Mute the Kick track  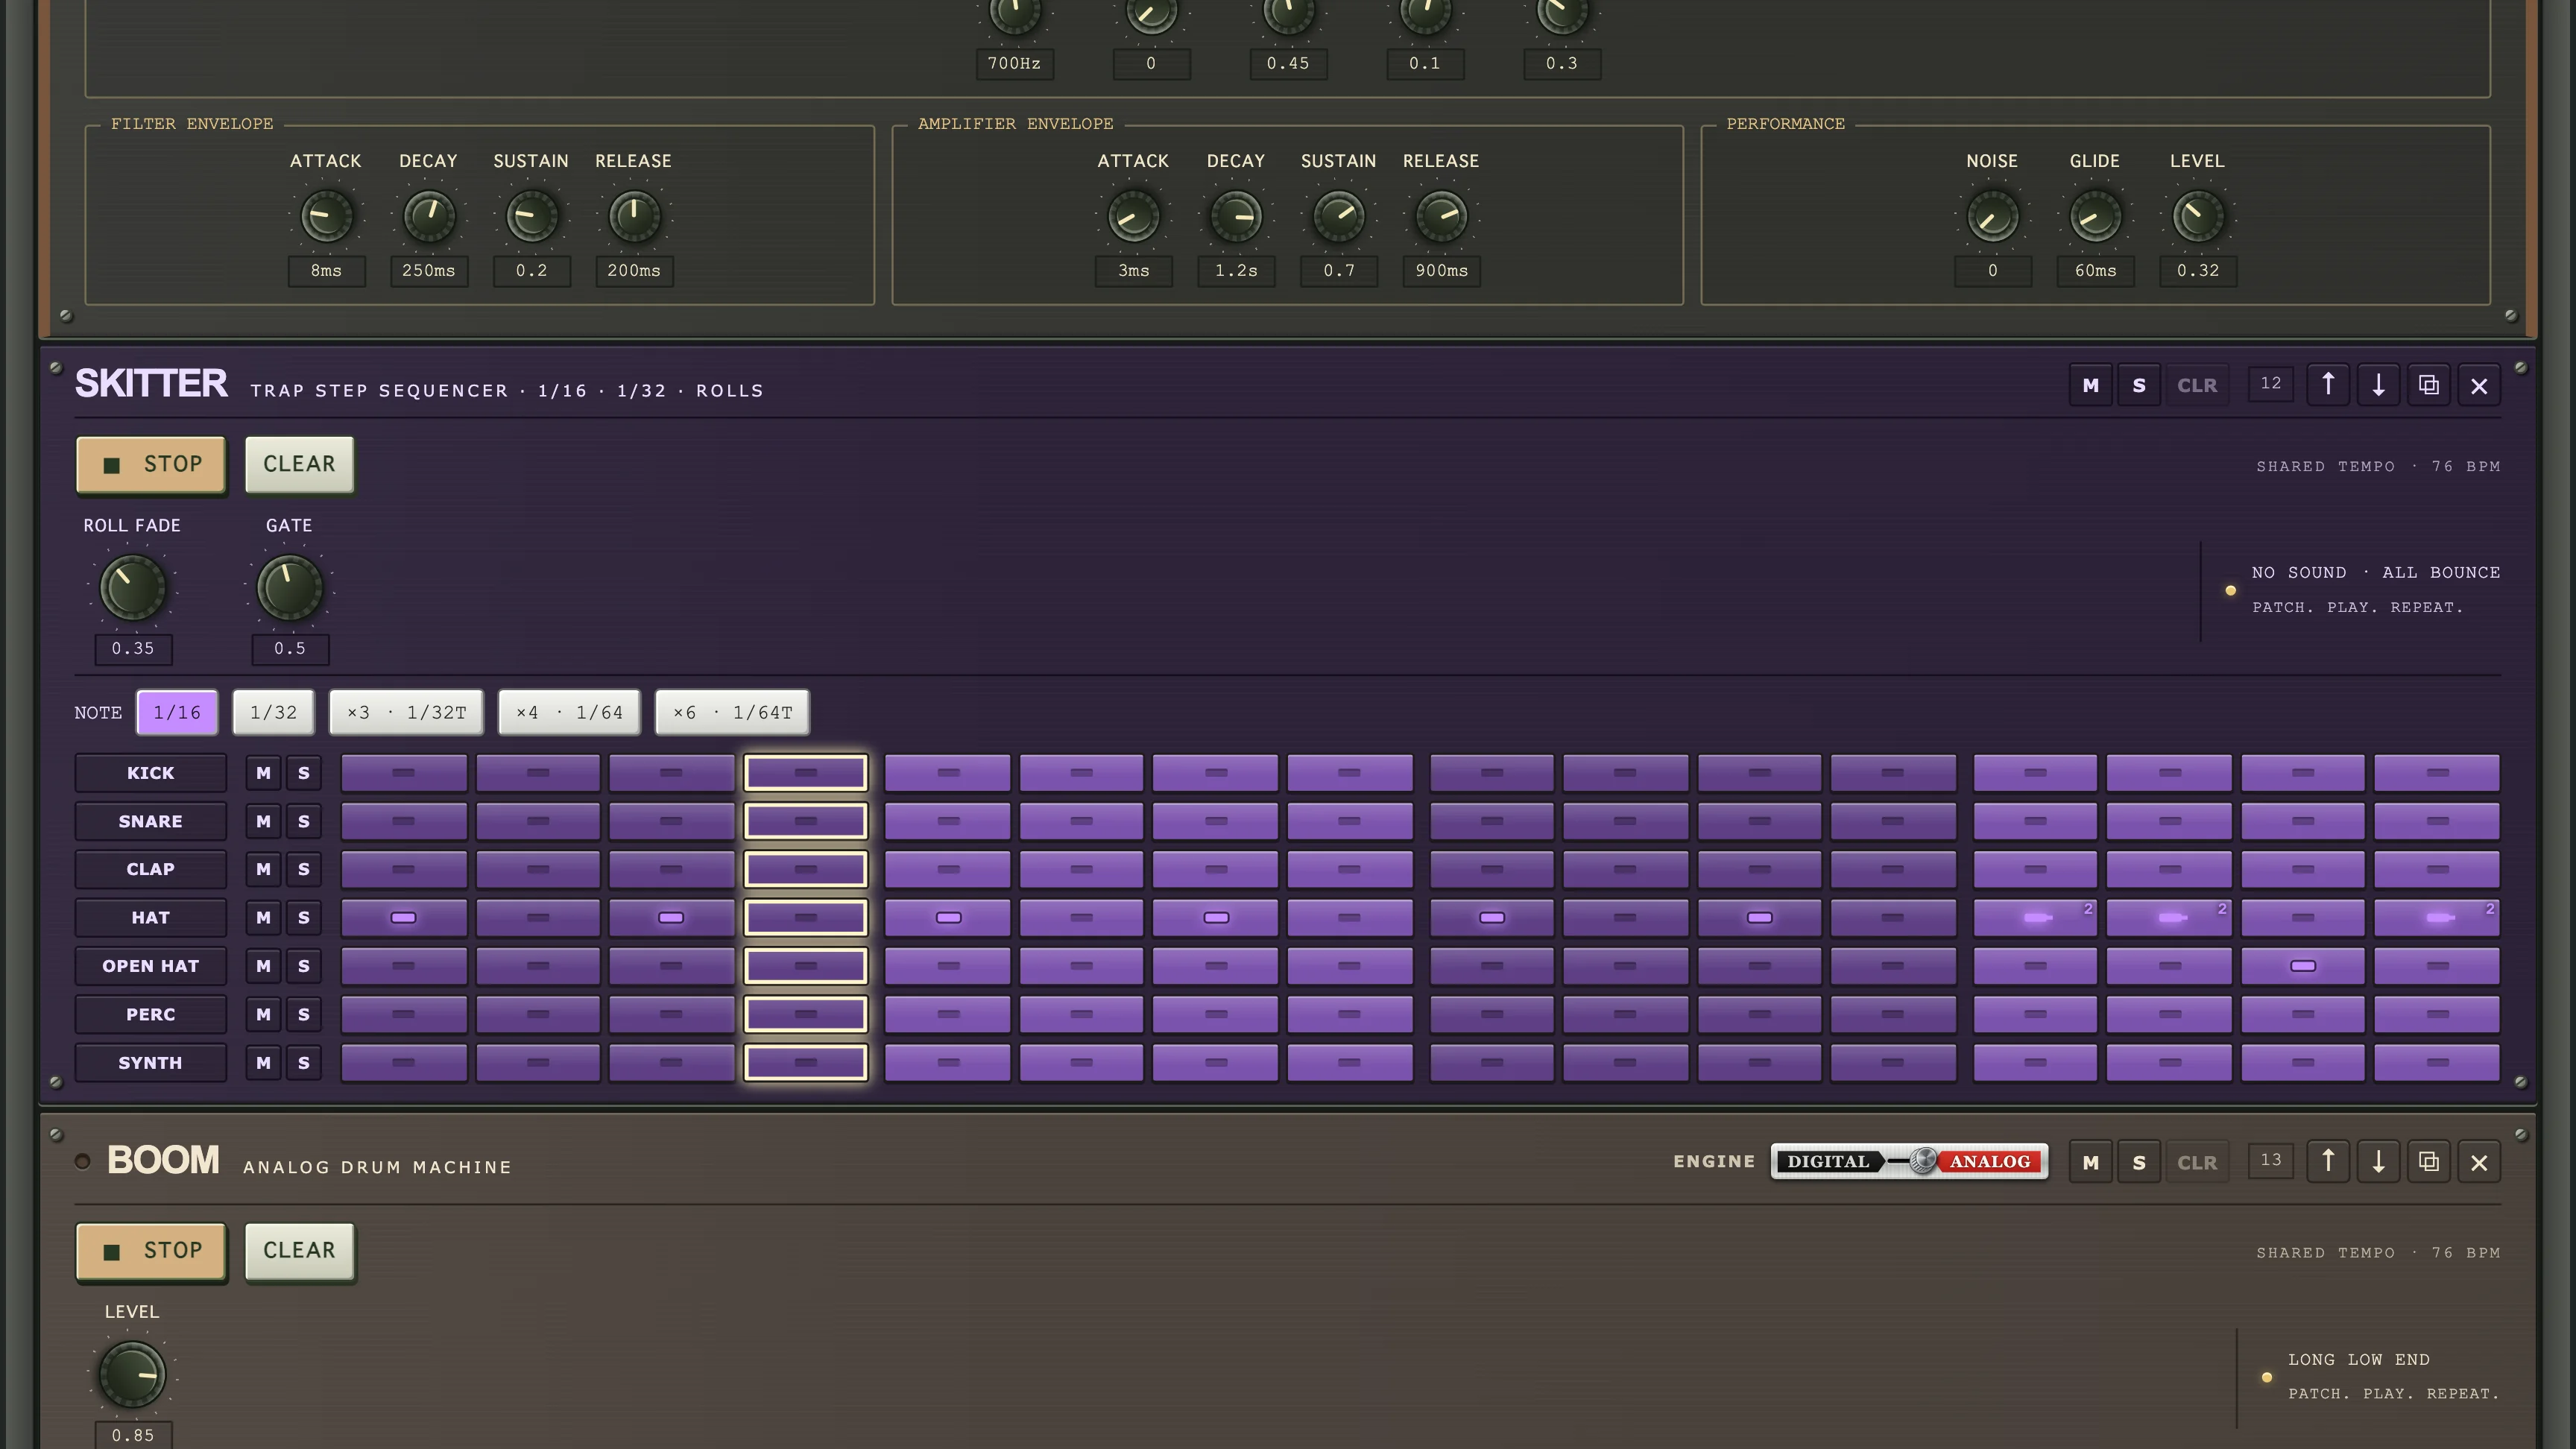263,773
